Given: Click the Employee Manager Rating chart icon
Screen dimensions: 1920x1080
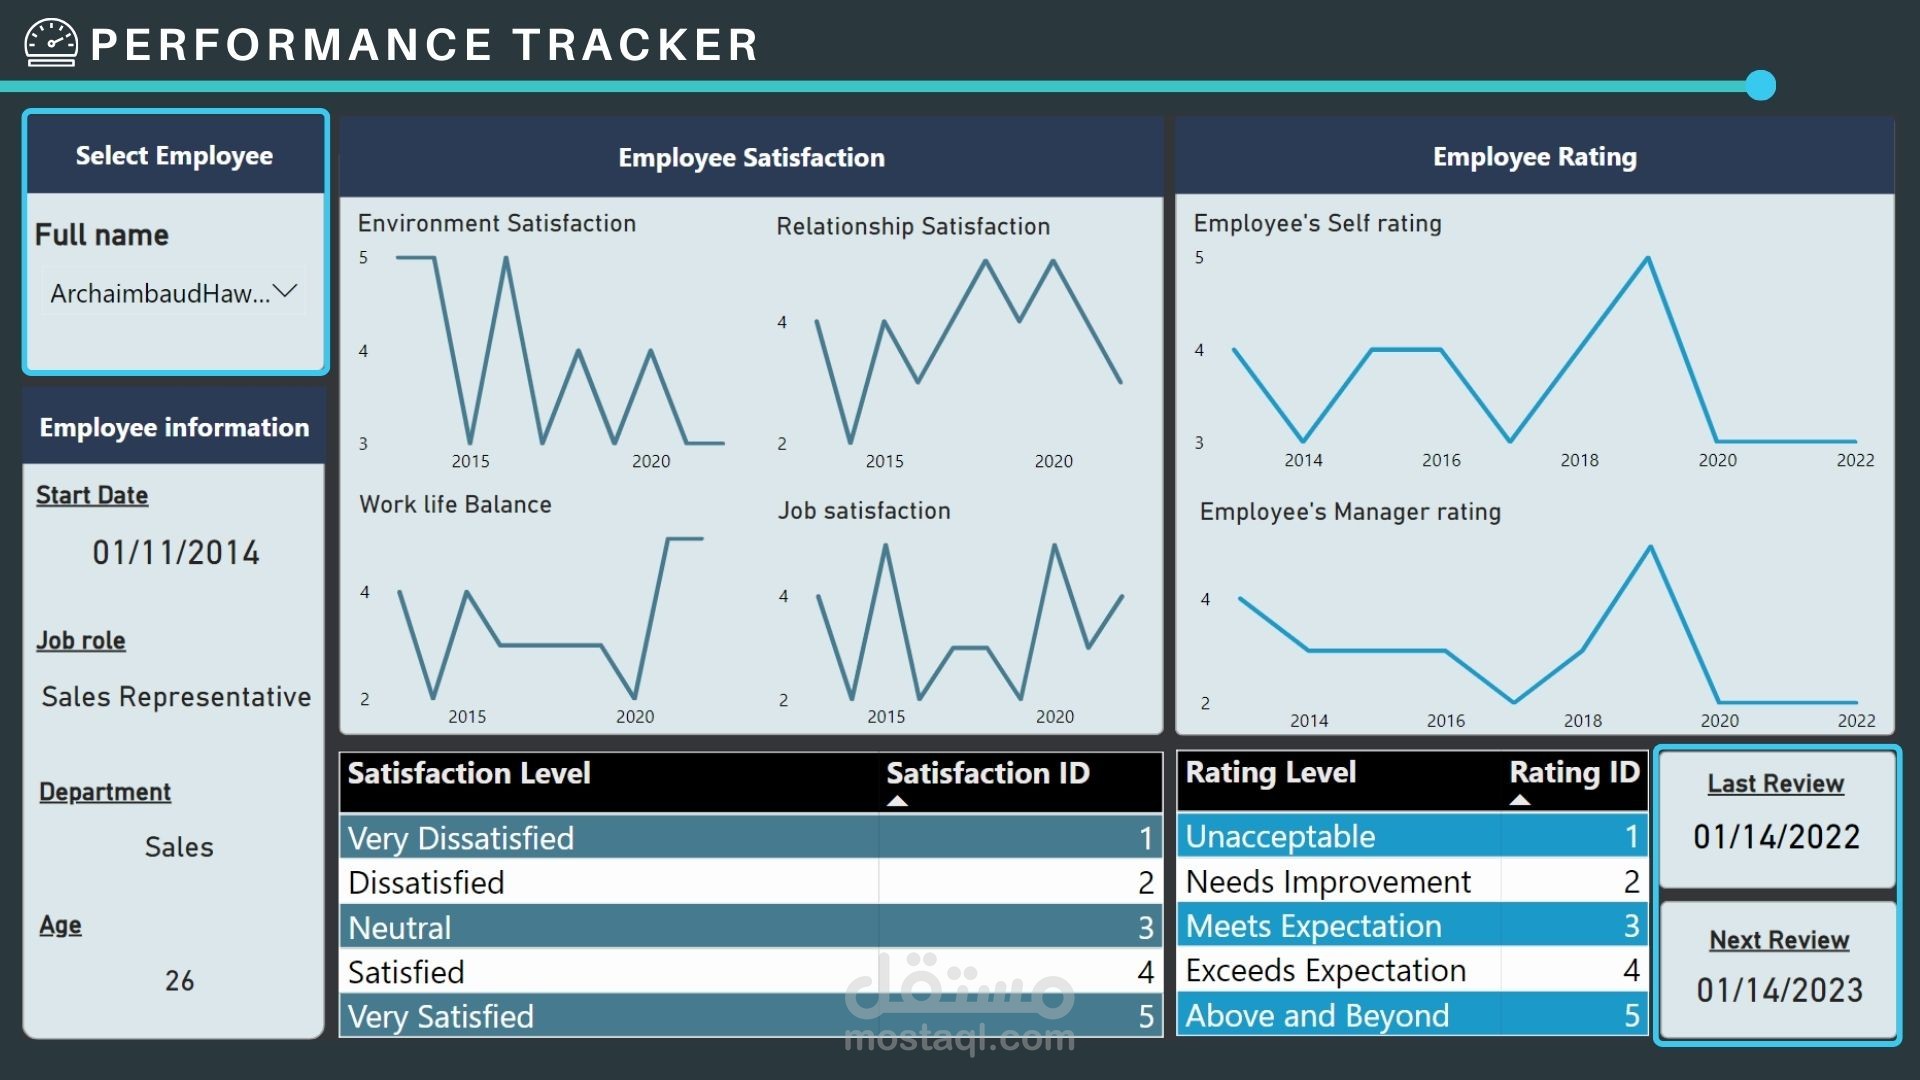Looking at the screenshot, I should (x=1543, y=620).
